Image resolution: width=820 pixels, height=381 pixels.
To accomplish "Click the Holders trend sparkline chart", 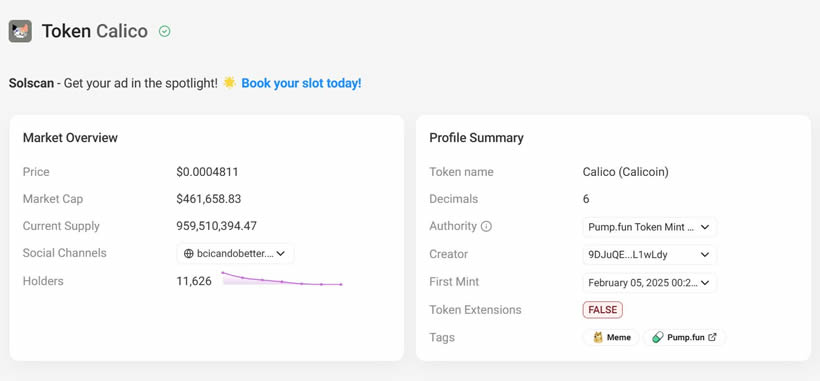I will point(282,279).
